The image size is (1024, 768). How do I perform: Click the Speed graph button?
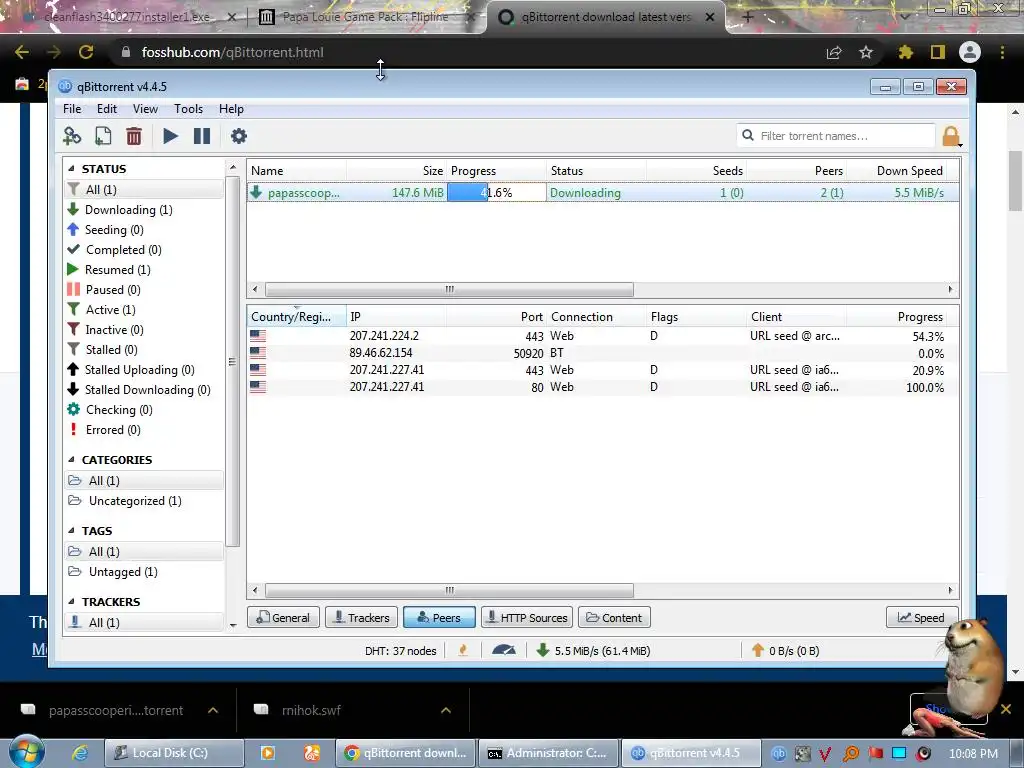tap(921, 618)
